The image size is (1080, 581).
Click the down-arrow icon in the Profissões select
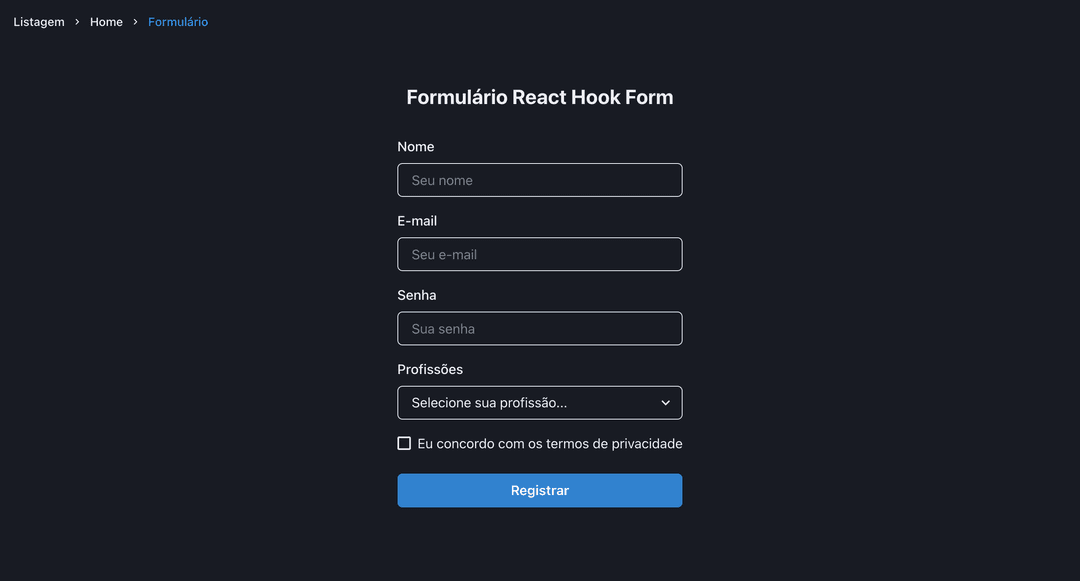665,403
